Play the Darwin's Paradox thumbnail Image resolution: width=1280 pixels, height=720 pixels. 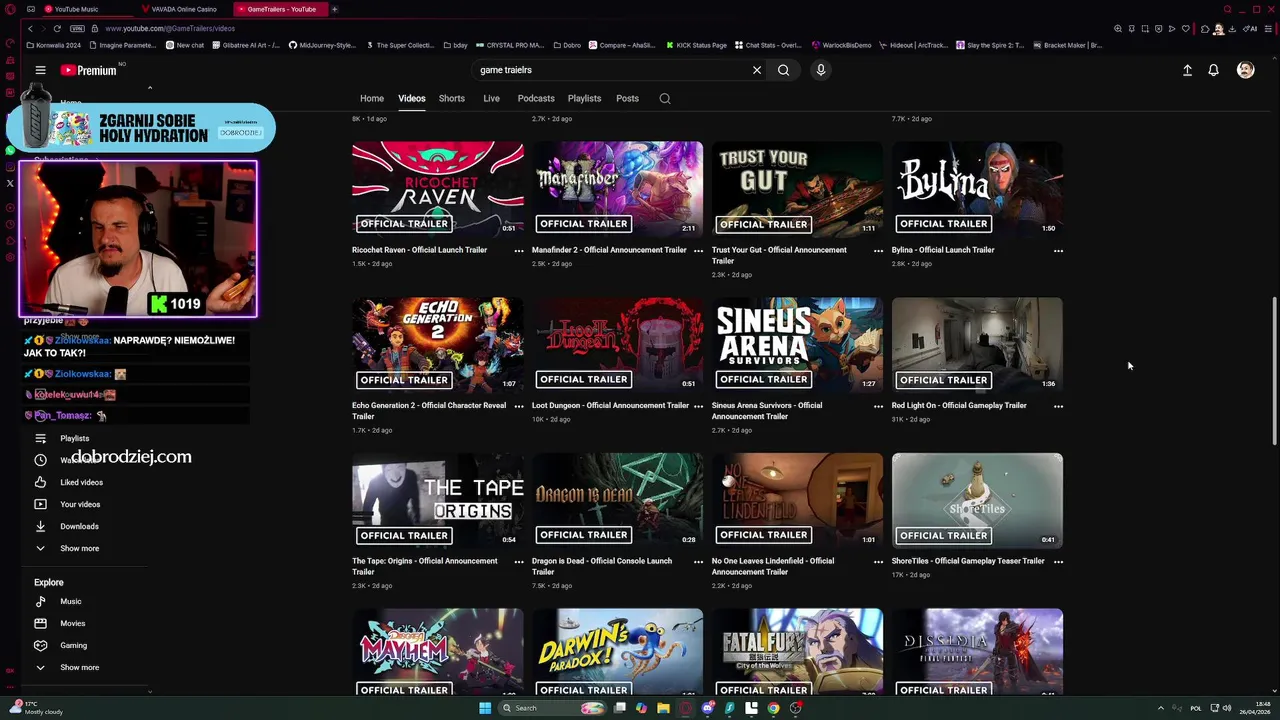tap(617, 652)
